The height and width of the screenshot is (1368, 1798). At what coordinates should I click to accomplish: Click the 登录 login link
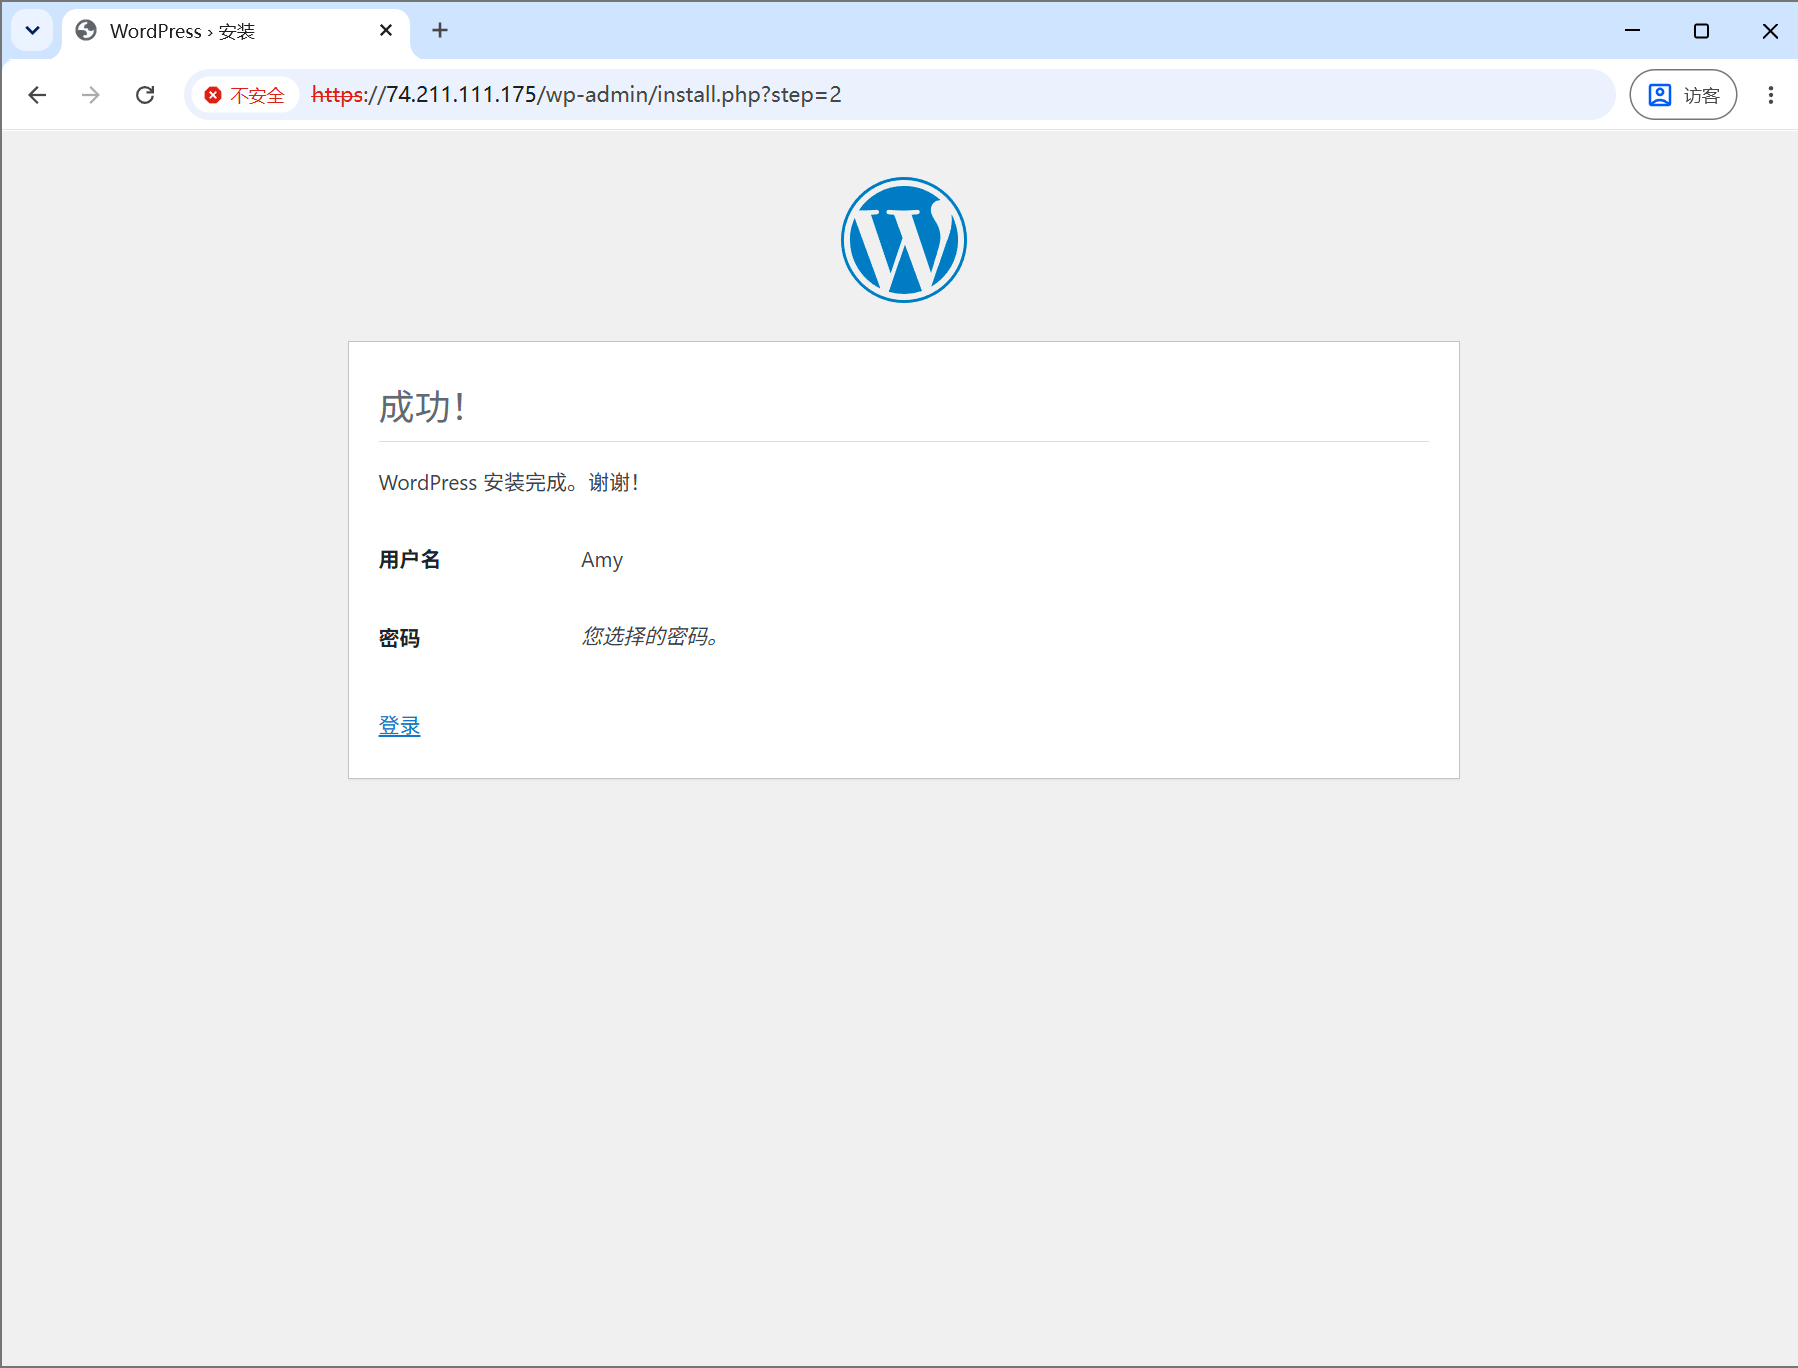tap(399, 726)
